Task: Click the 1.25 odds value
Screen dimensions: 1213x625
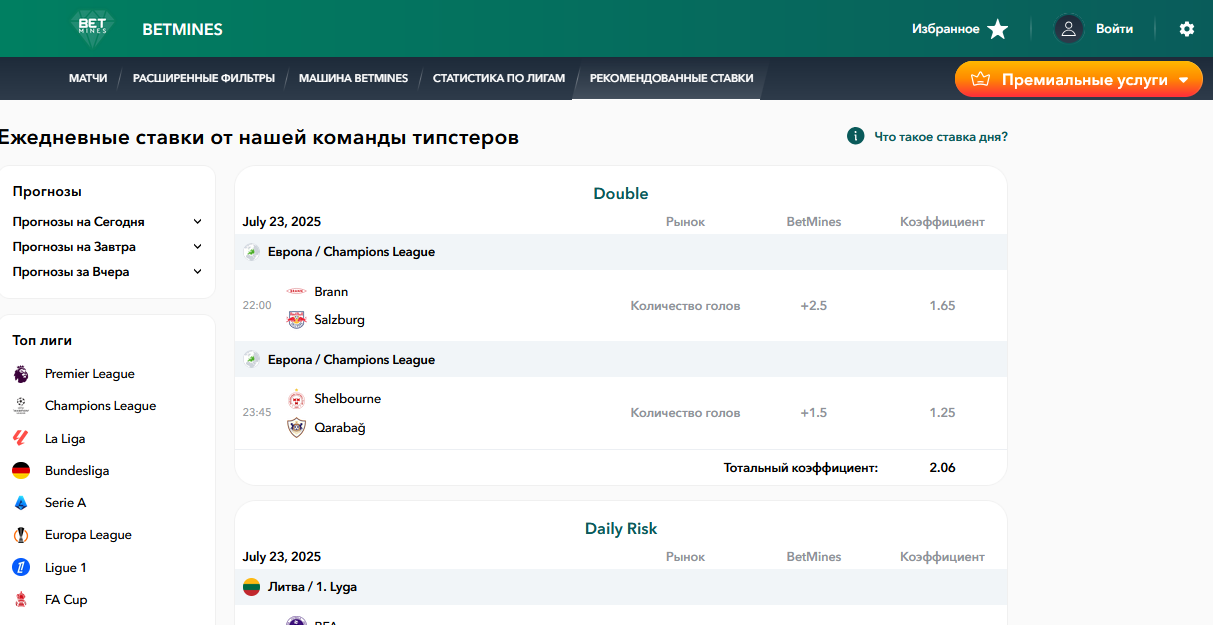Action: pyautogui.click(x=942, y=413)
